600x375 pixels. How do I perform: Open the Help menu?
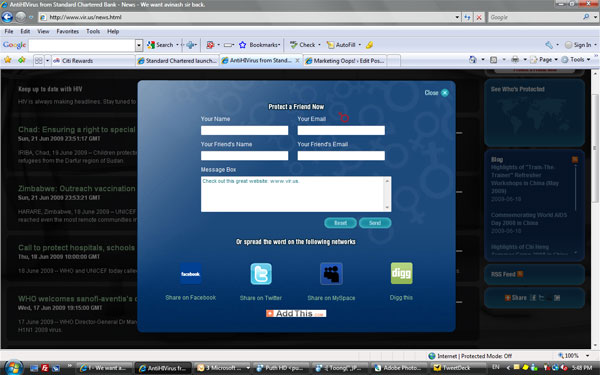[113, 31]
